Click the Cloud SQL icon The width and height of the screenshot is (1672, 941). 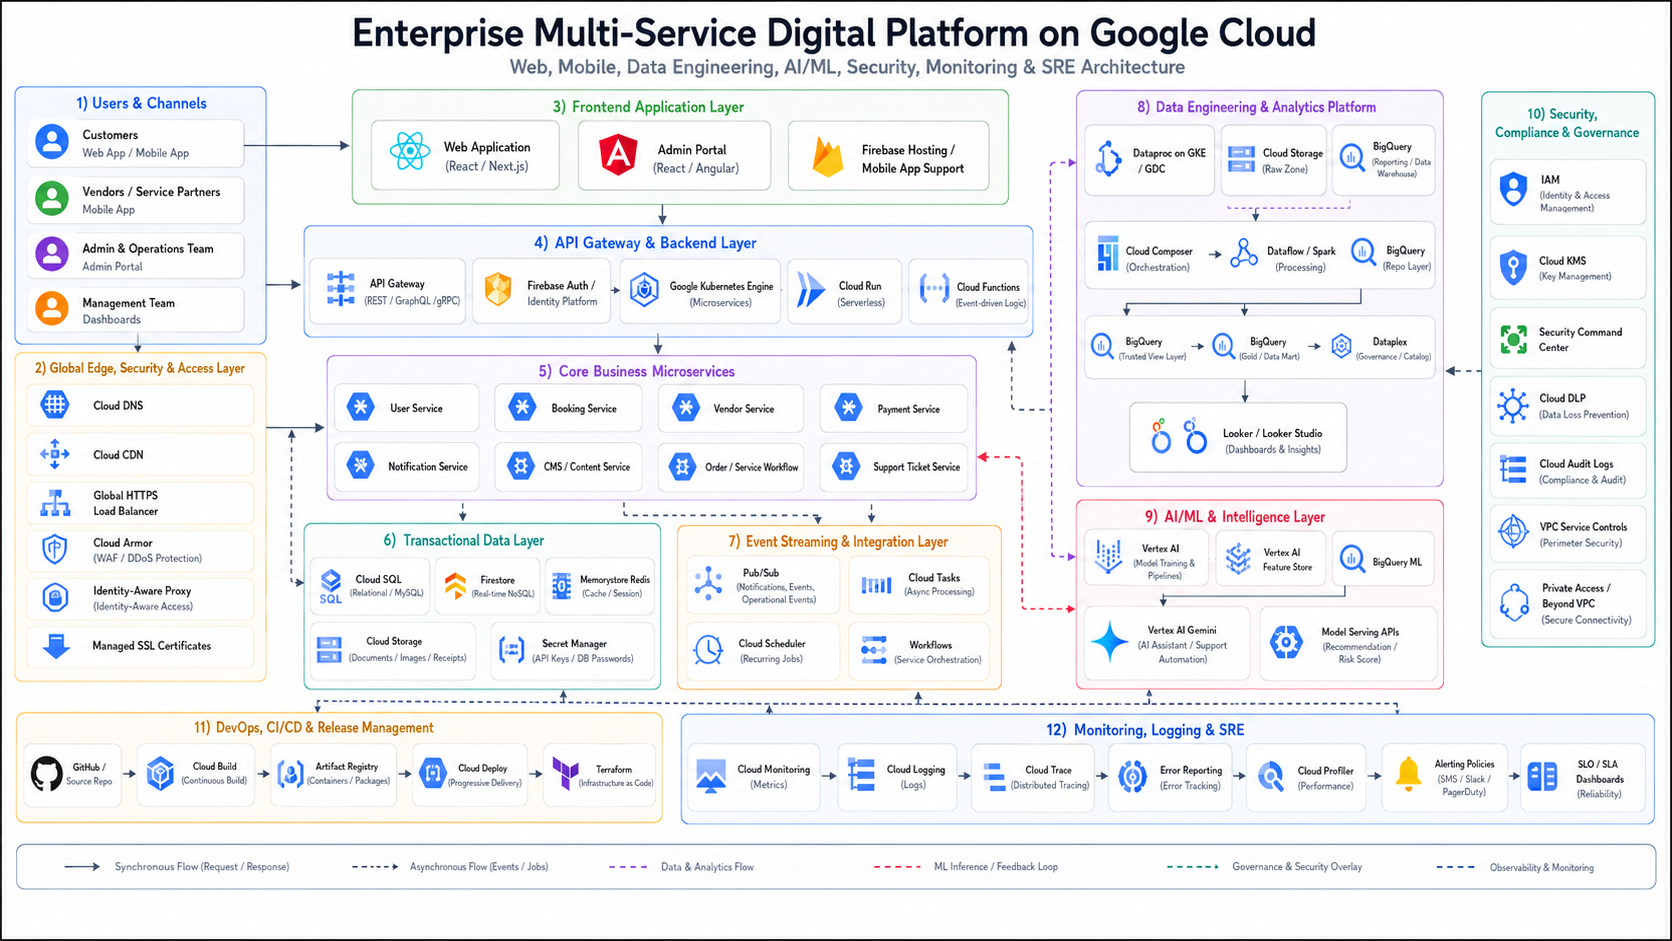pyautogui.click(x=330, y=585)
